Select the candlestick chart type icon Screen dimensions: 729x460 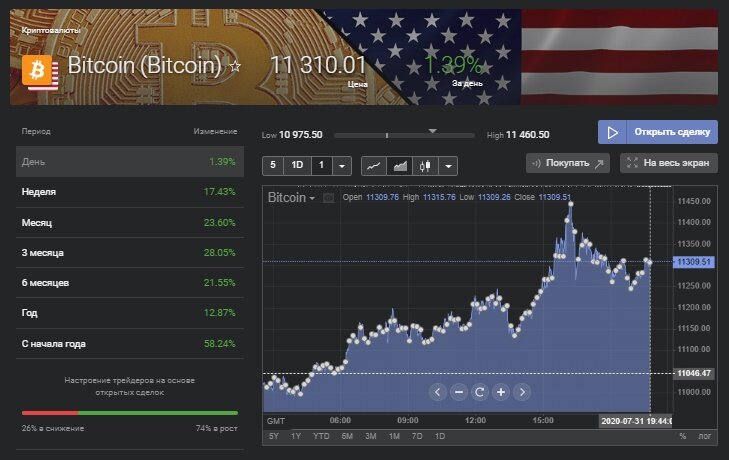[426, 165]
